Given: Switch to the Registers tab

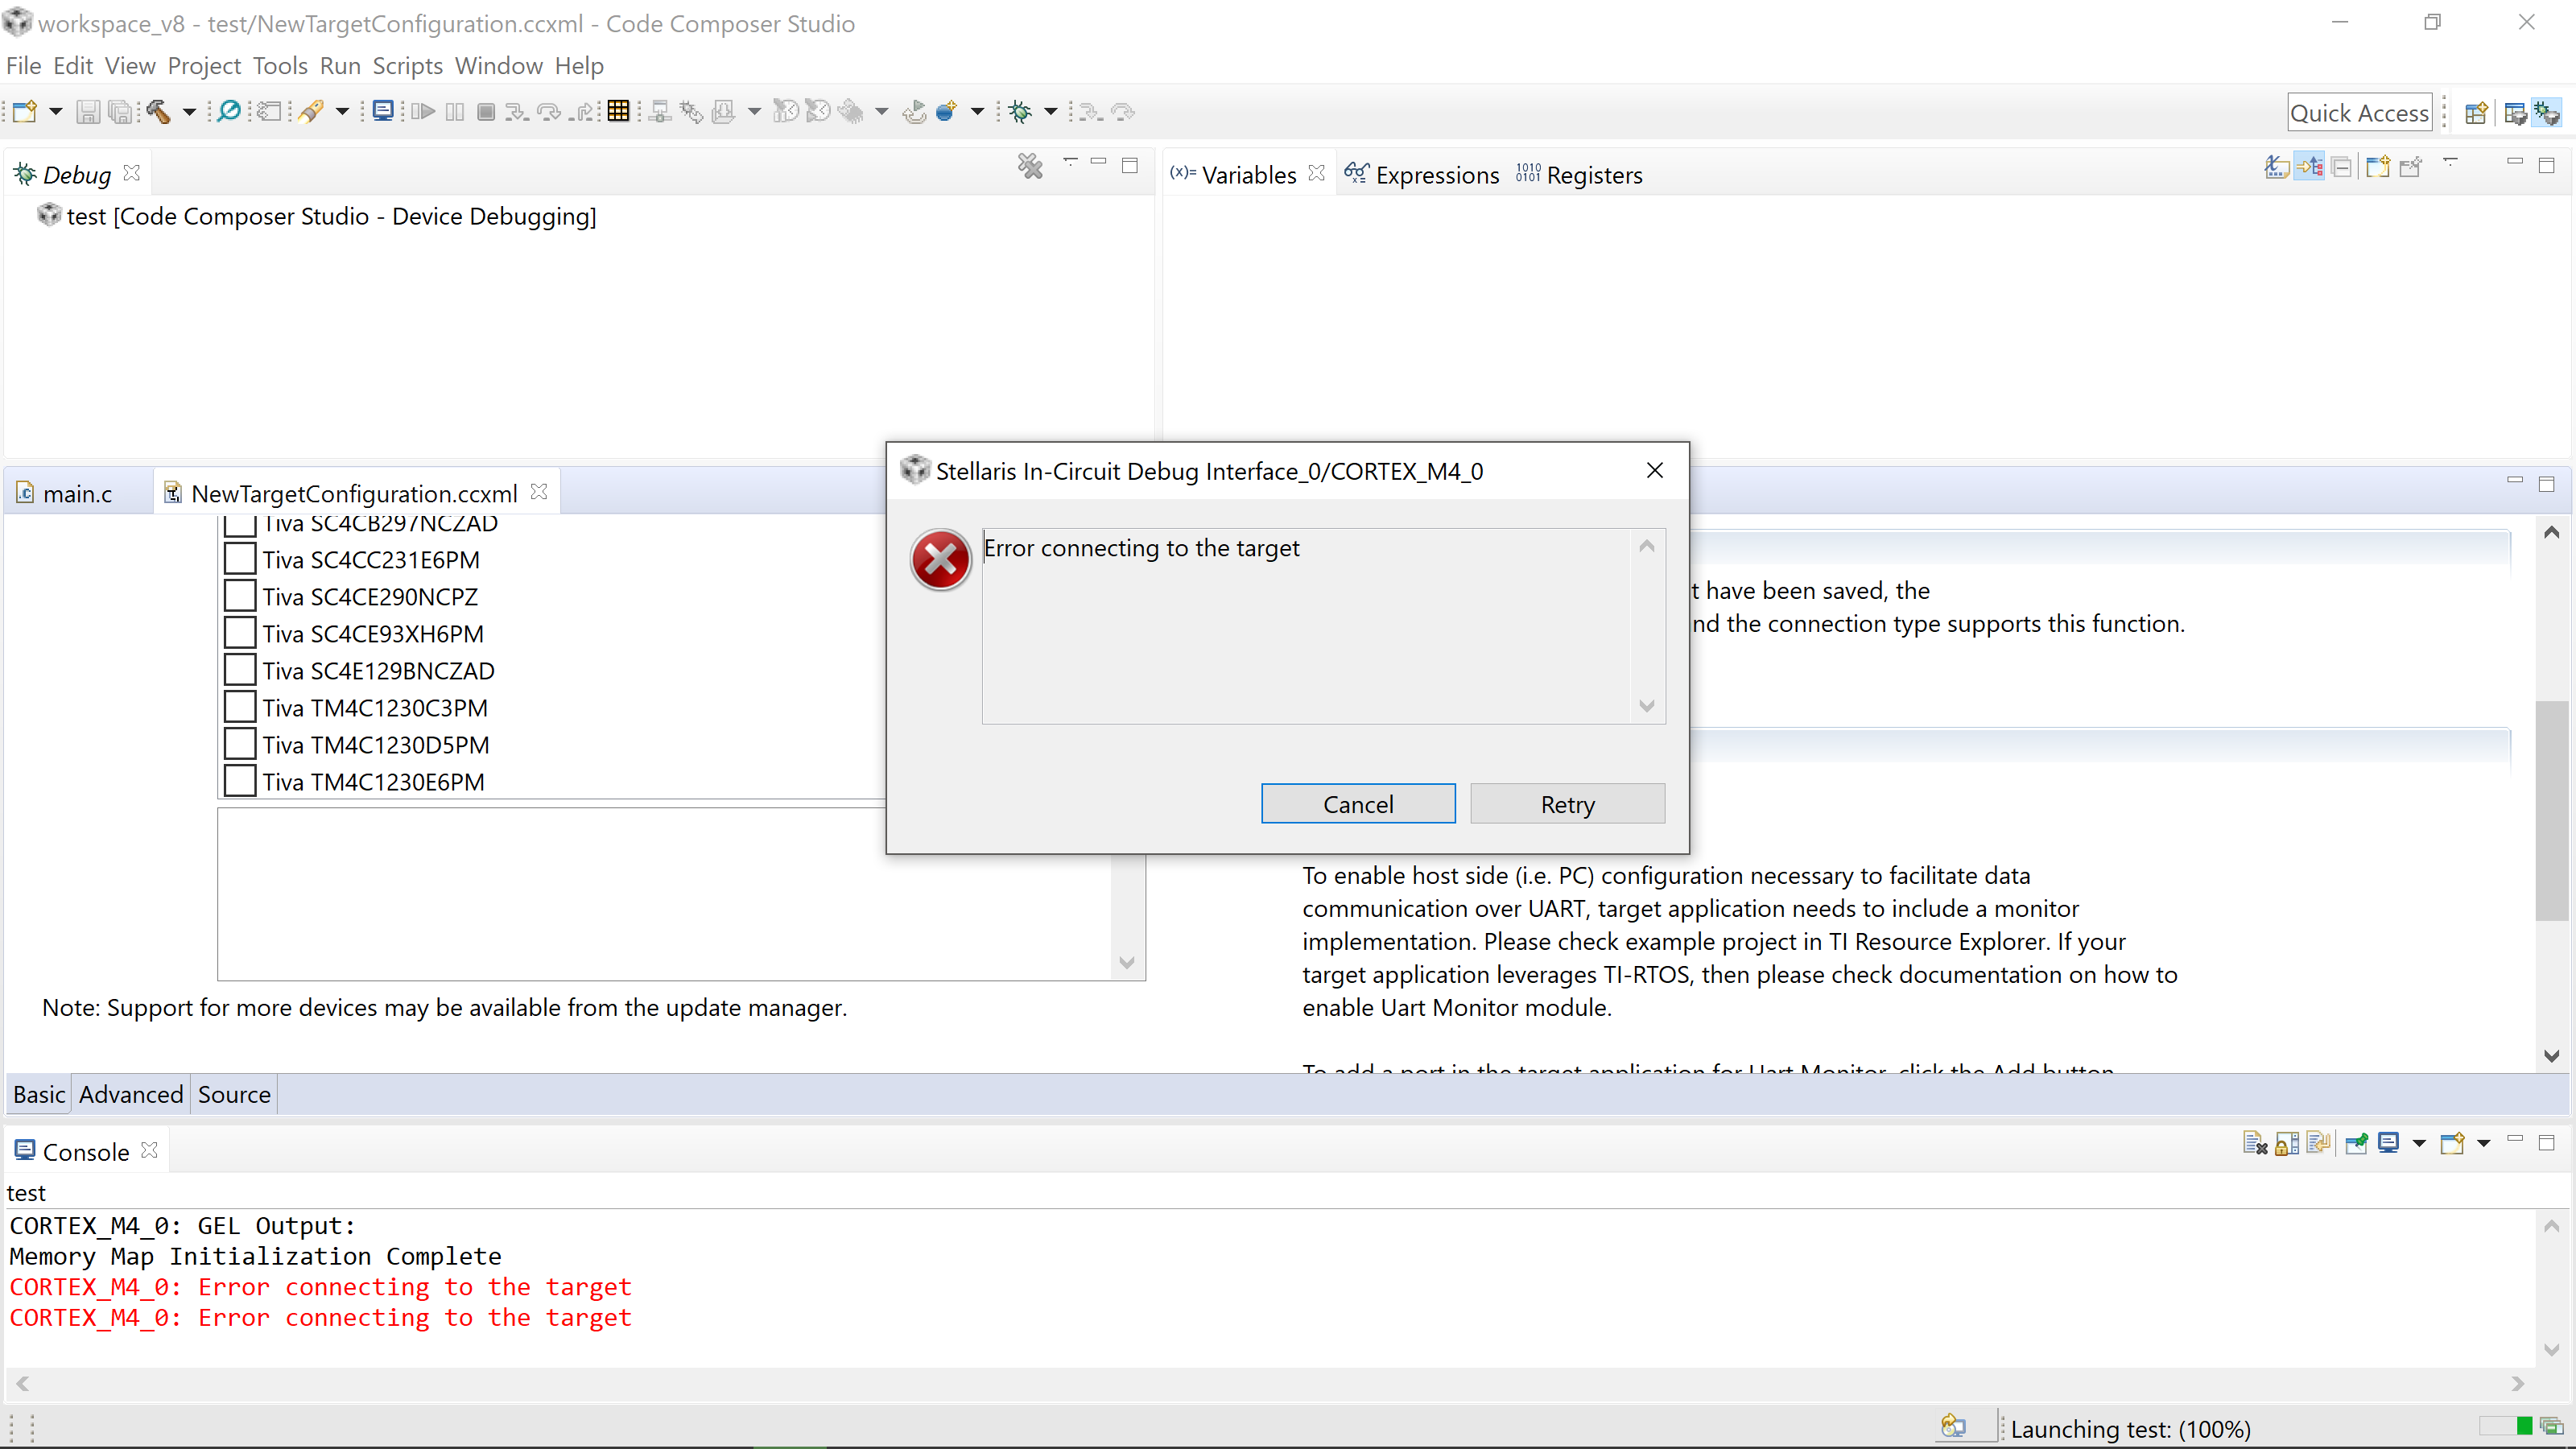Looking at the screenshot, I should (1579, 175).
